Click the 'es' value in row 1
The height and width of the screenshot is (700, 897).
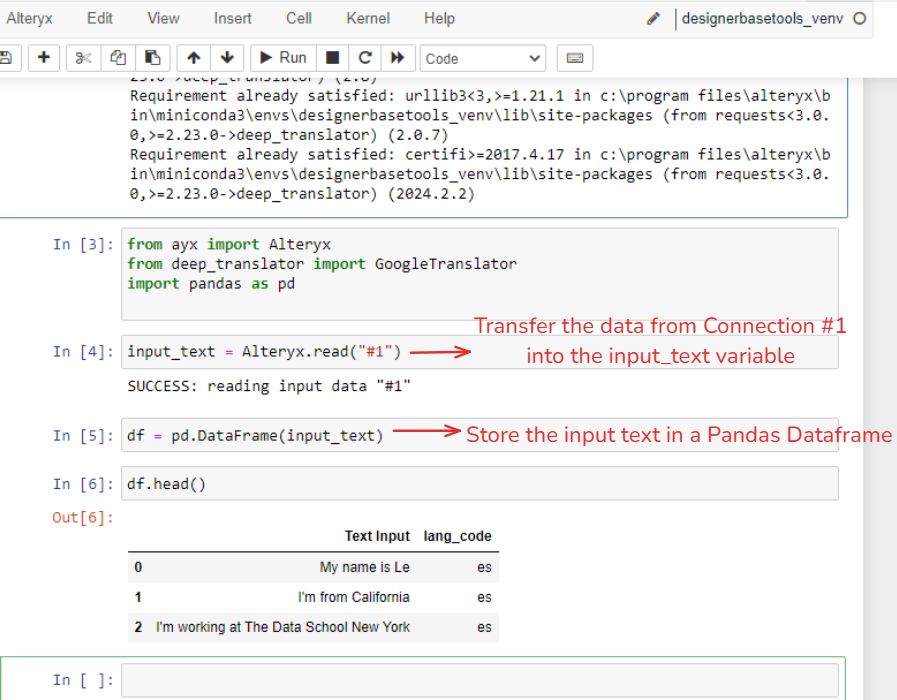(x=484, y=597)
